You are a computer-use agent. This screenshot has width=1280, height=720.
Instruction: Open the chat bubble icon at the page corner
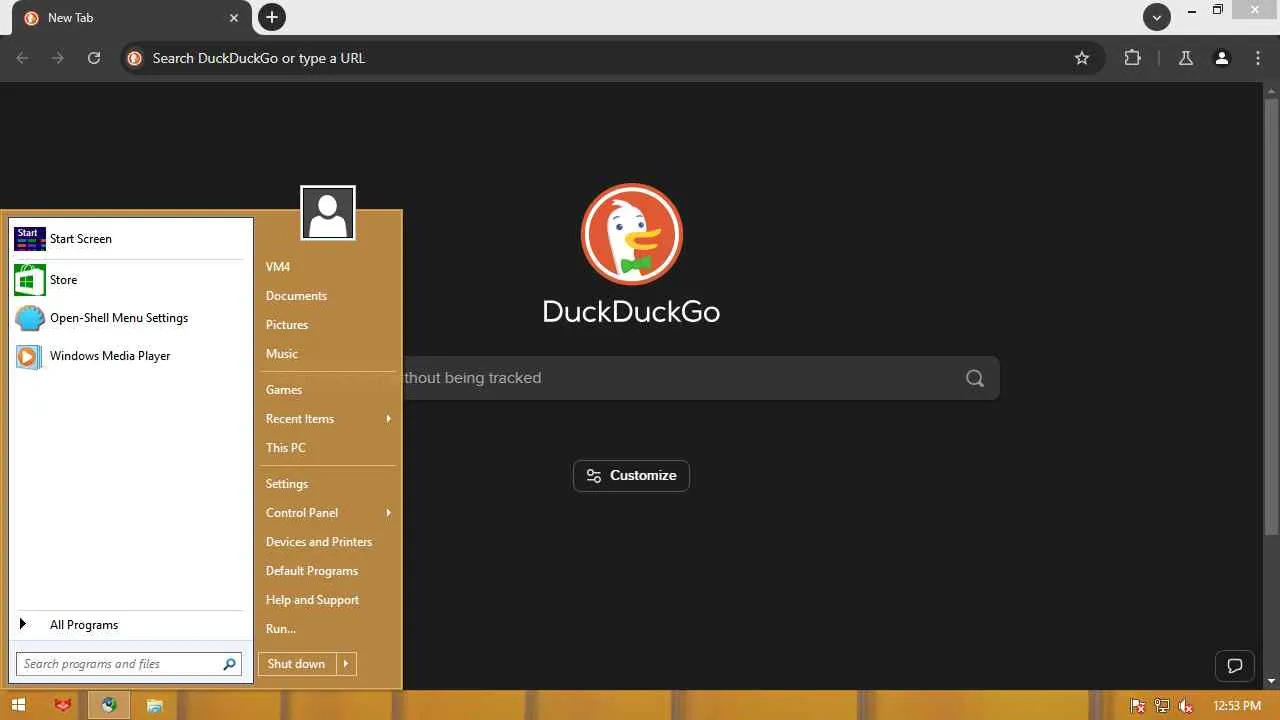click(1235, 666)
